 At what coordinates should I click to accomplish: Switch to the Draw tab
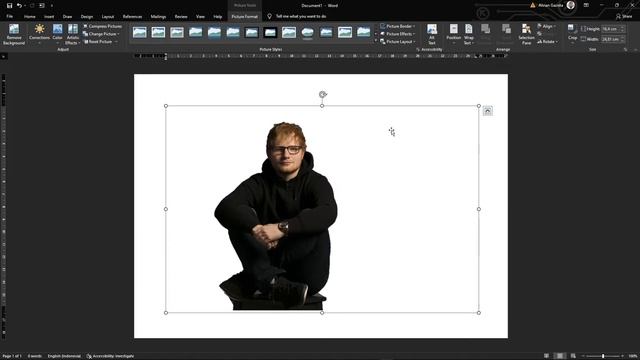[67, 16]
